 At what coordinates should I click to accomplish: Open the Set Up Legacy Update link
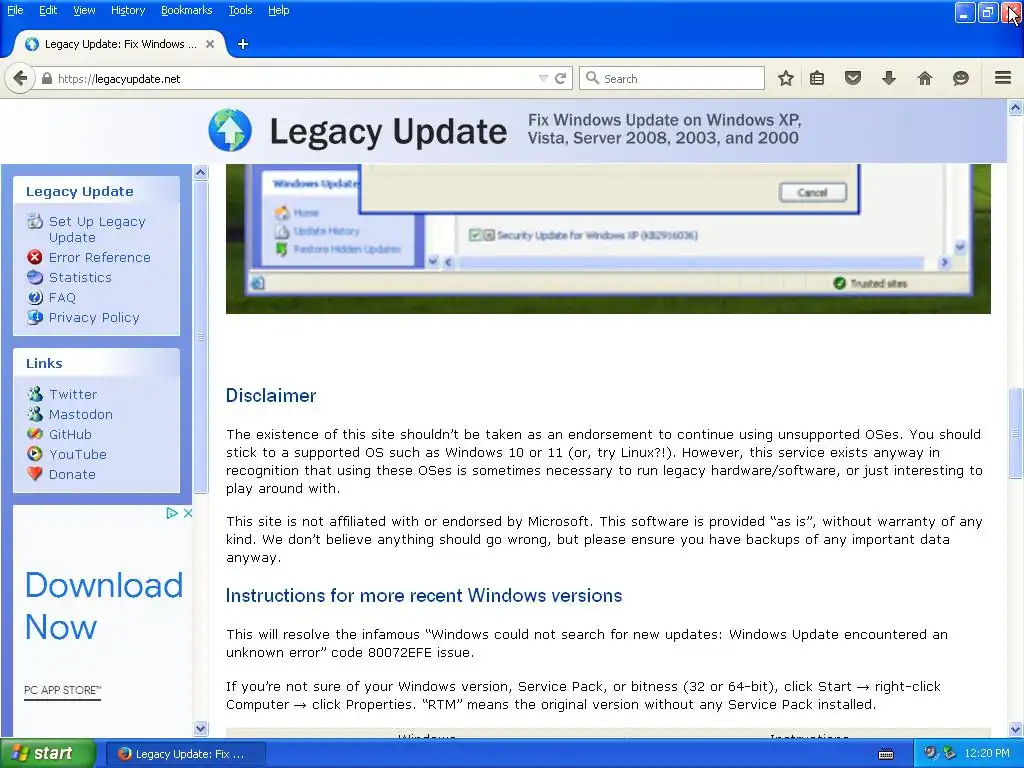pos(97,229)
